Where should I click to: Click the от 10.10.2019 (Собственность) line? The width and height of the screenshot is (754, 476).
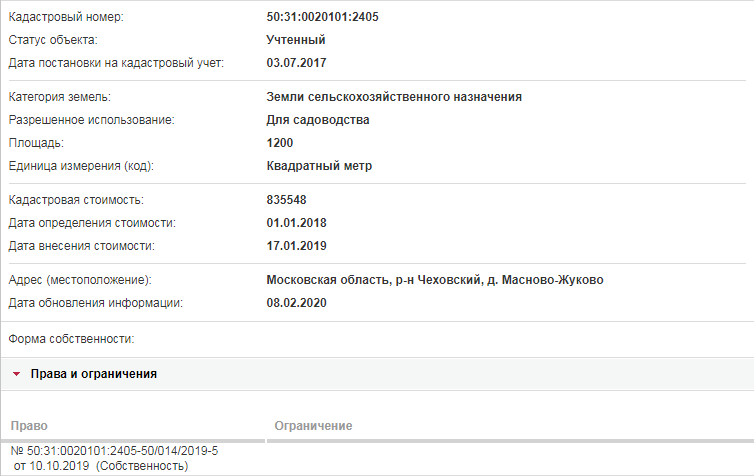tap(101, 466)
